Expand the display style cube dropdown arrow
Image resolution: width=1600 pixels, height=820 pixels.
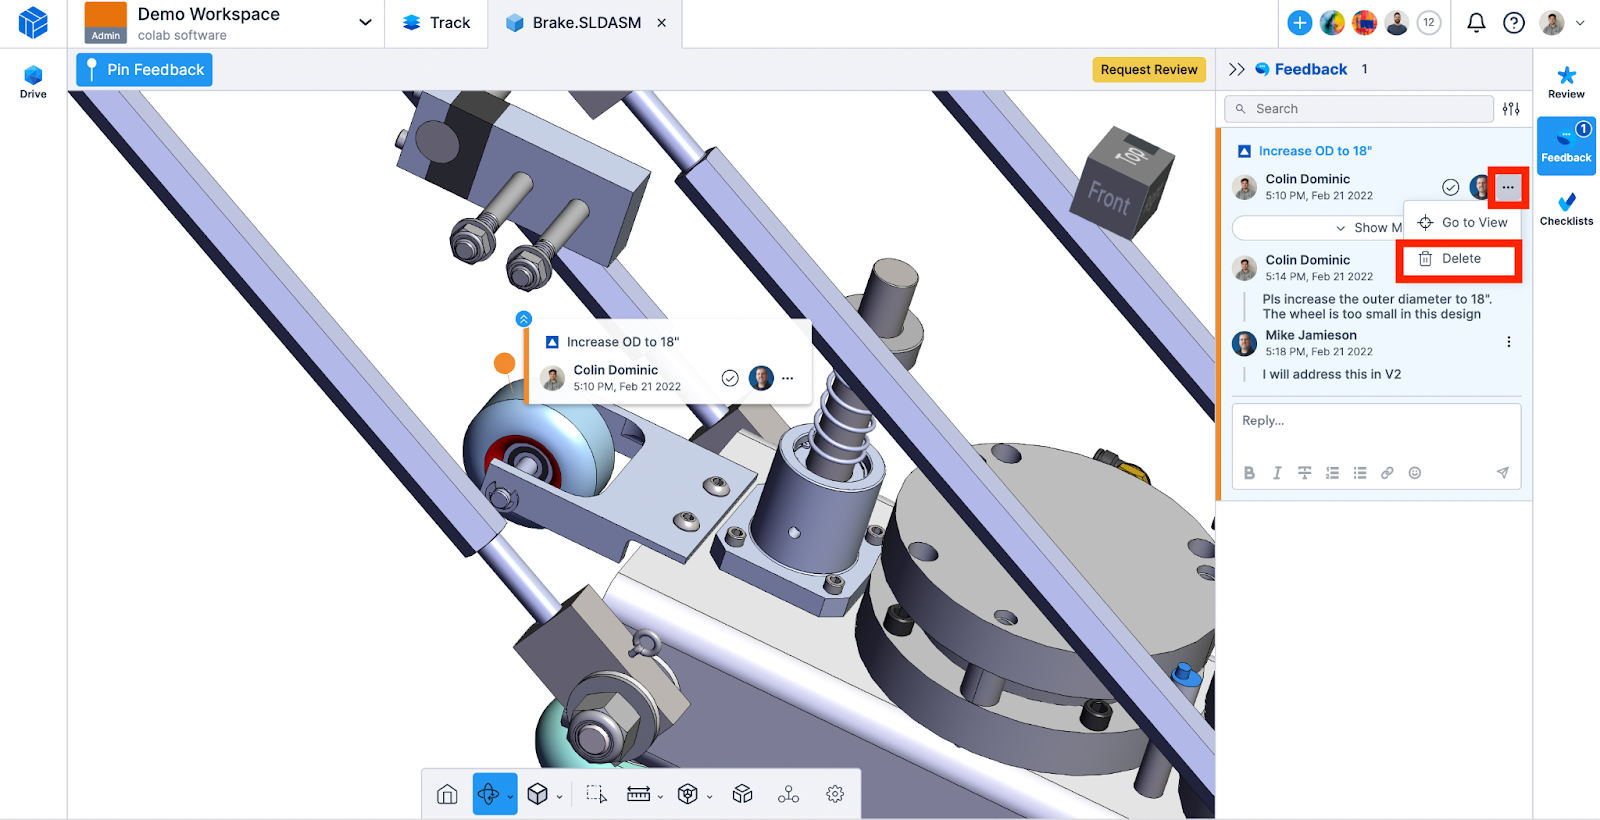point(559,797)
